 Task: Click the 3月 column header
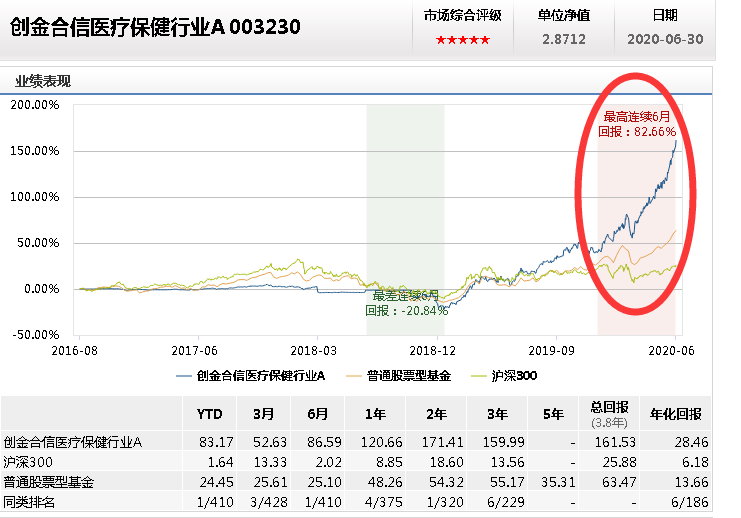tap(264, 414)
